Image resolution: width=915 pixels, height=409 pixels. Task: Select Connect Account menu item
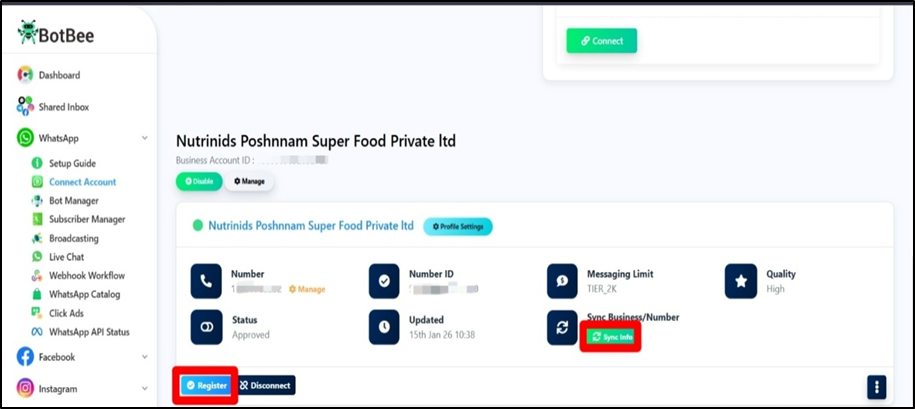tap(82, 182)
